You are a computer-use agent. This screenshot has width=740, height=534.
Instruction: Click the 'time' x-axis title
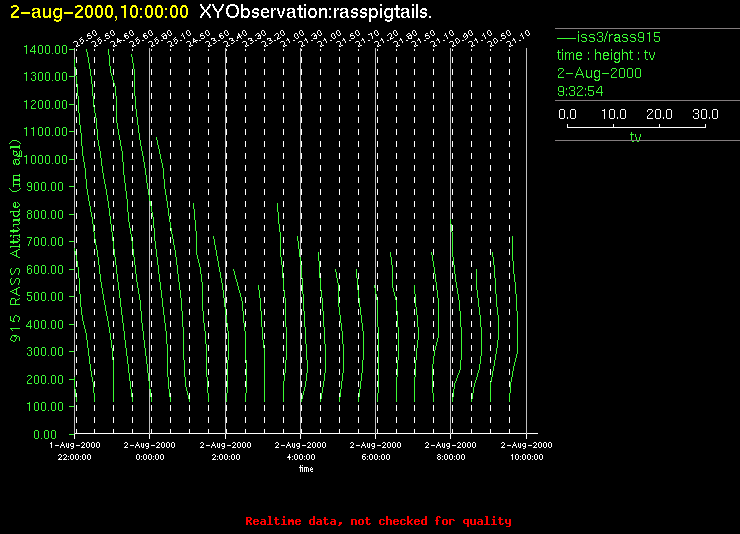coord(306,468)
